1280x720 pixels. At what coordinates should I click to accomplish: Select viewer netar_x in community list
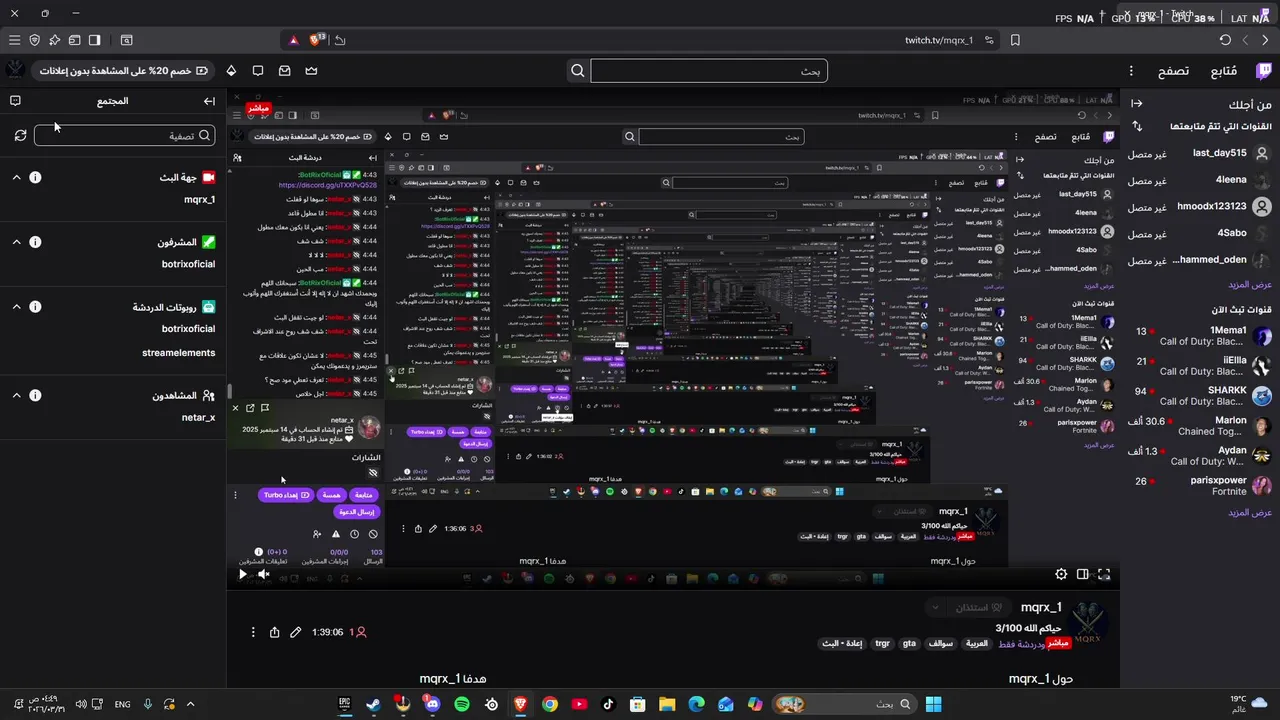[198, 417]
